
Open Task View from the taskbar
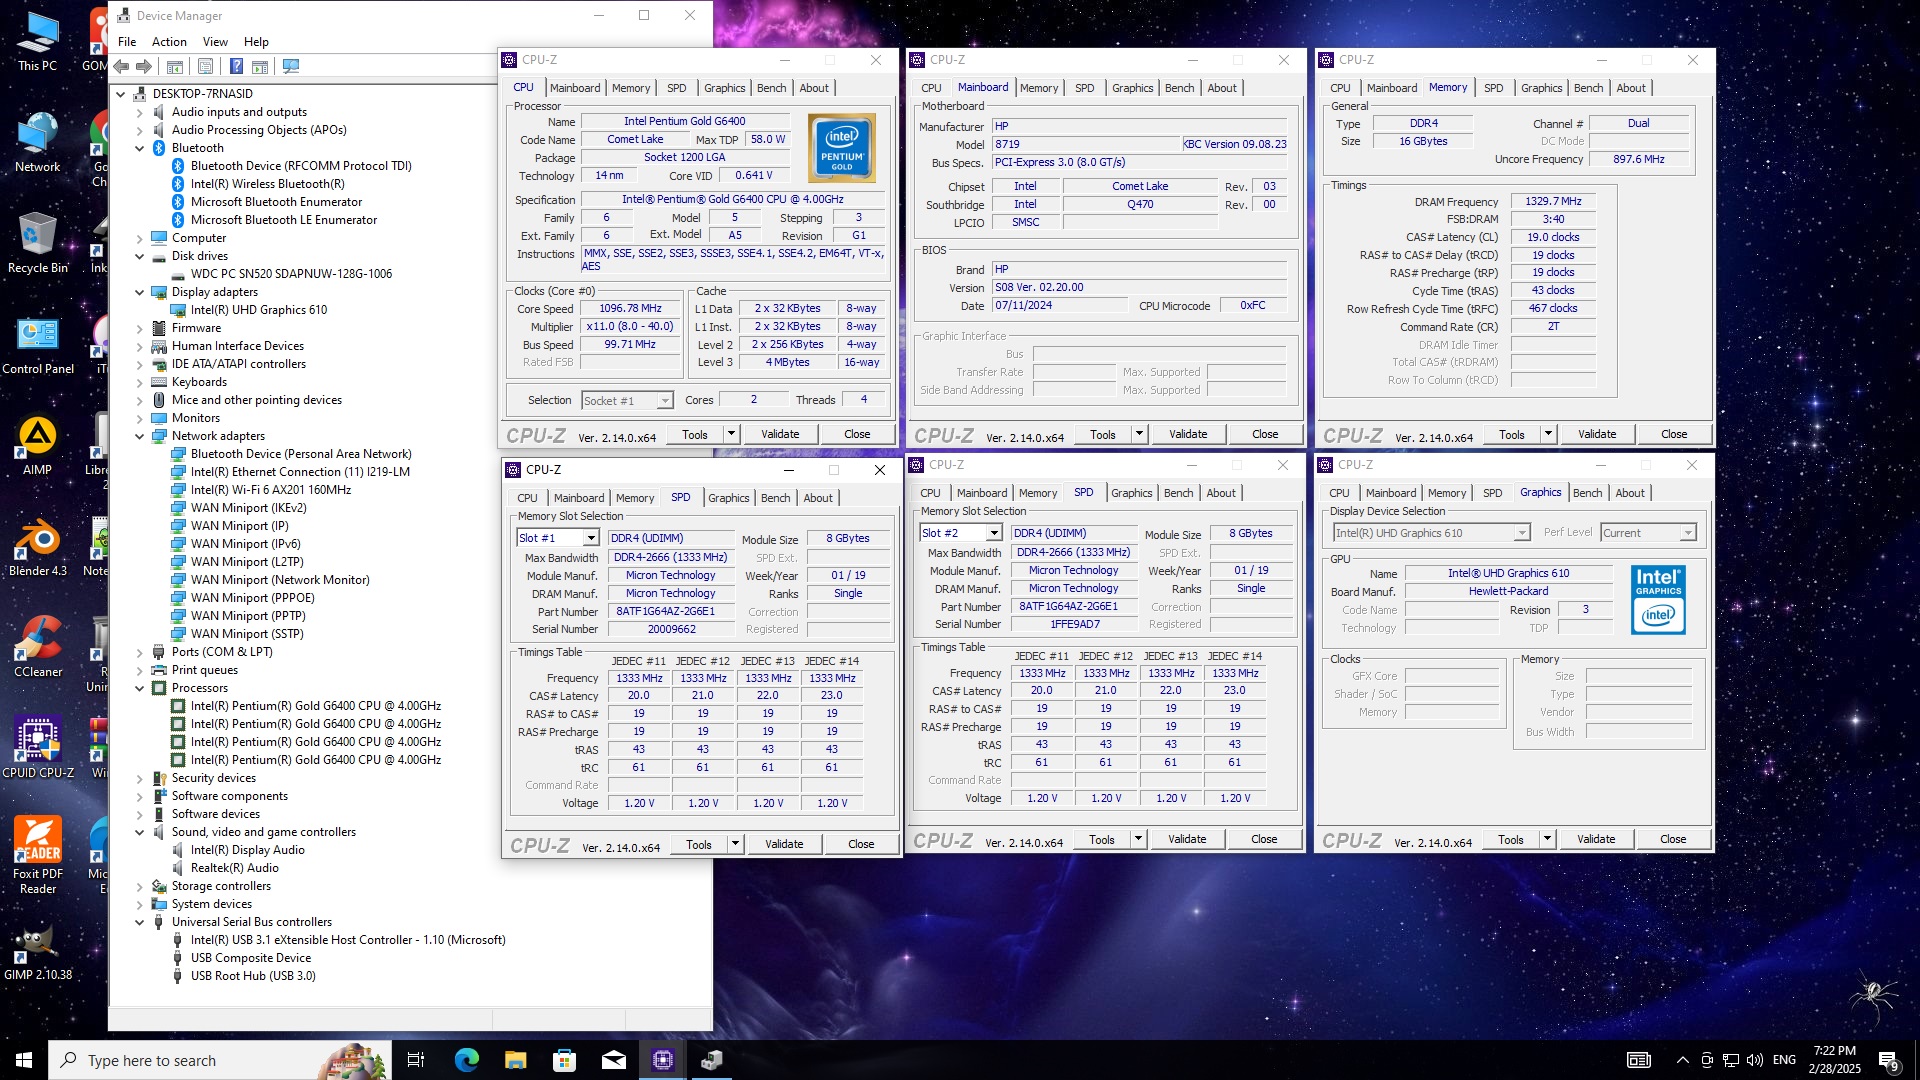pos(416,1060)
